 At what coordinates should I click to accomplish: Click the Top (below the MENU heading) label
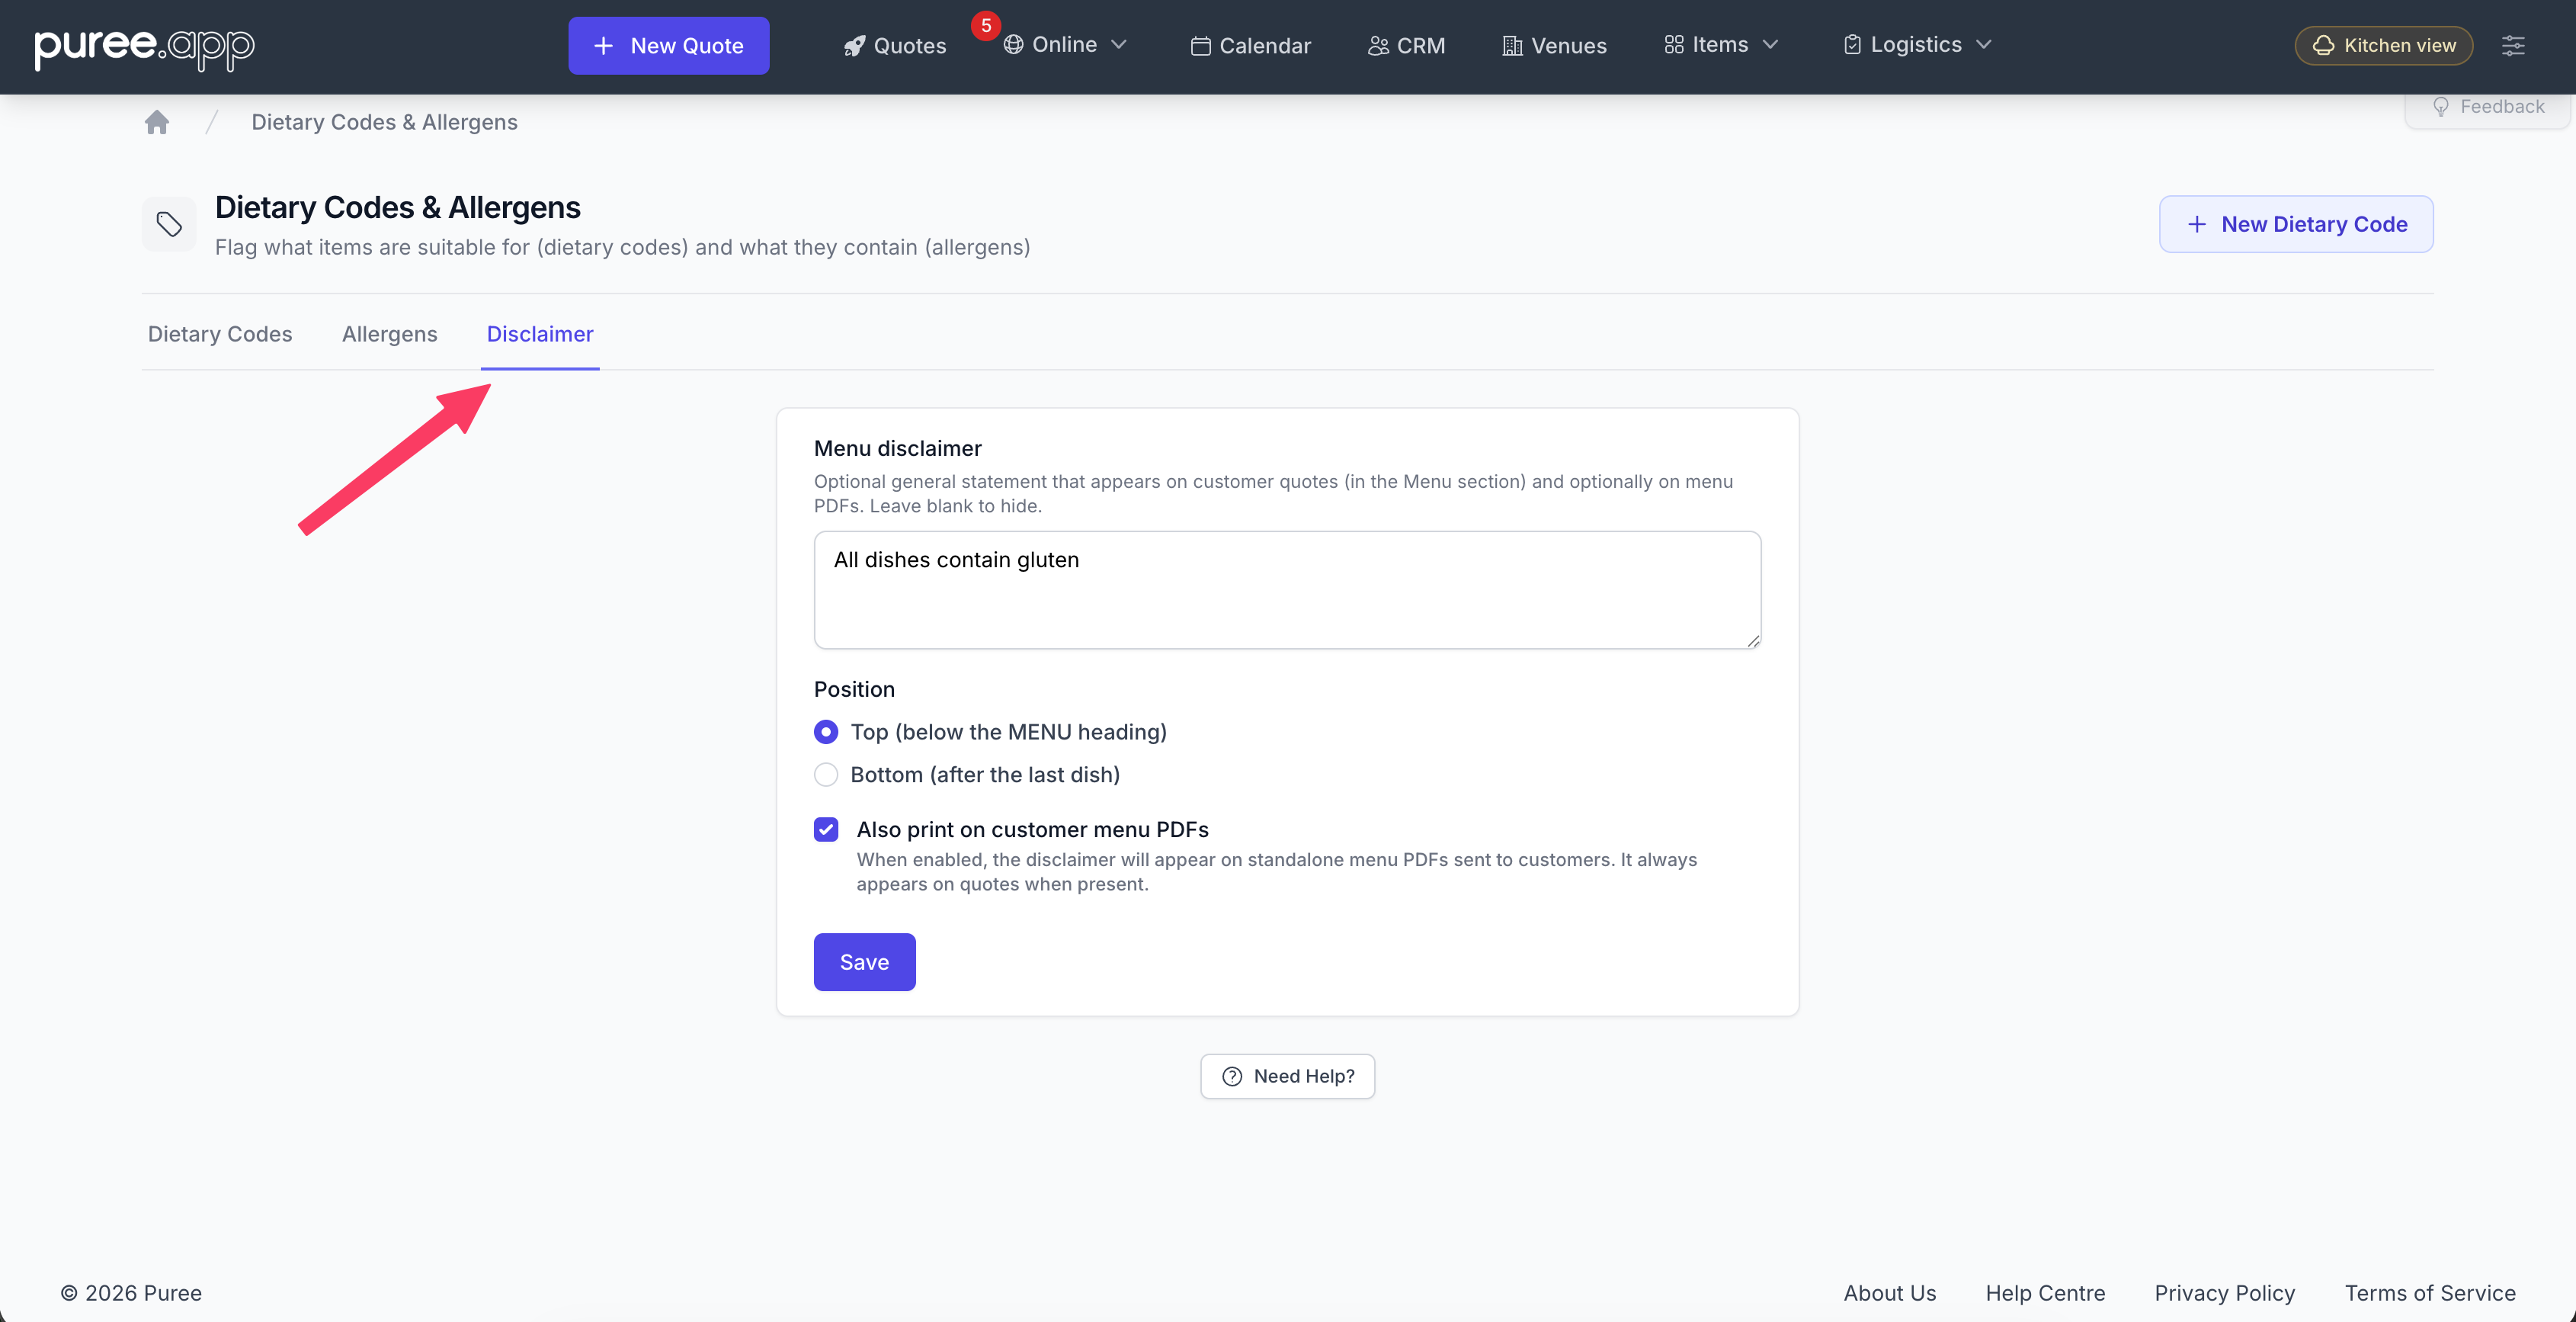[1008, 732]
